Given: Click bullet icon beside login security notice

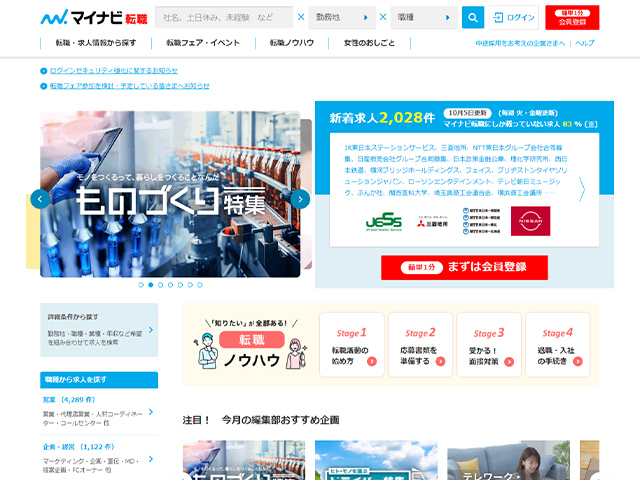Looking at the screenshot, I should coord(44,71).
